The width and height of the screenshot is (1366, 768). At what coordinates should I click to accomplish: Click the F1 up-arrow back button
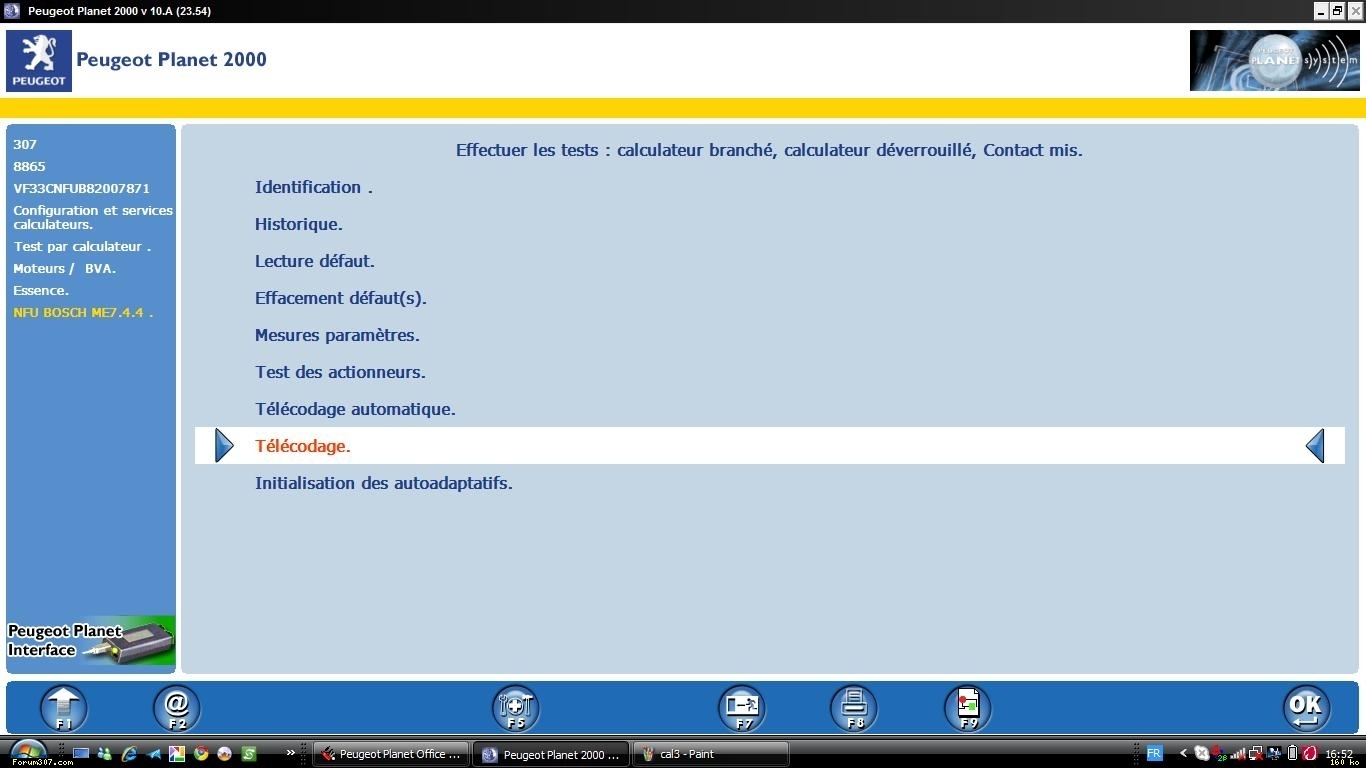click(63, 708)
